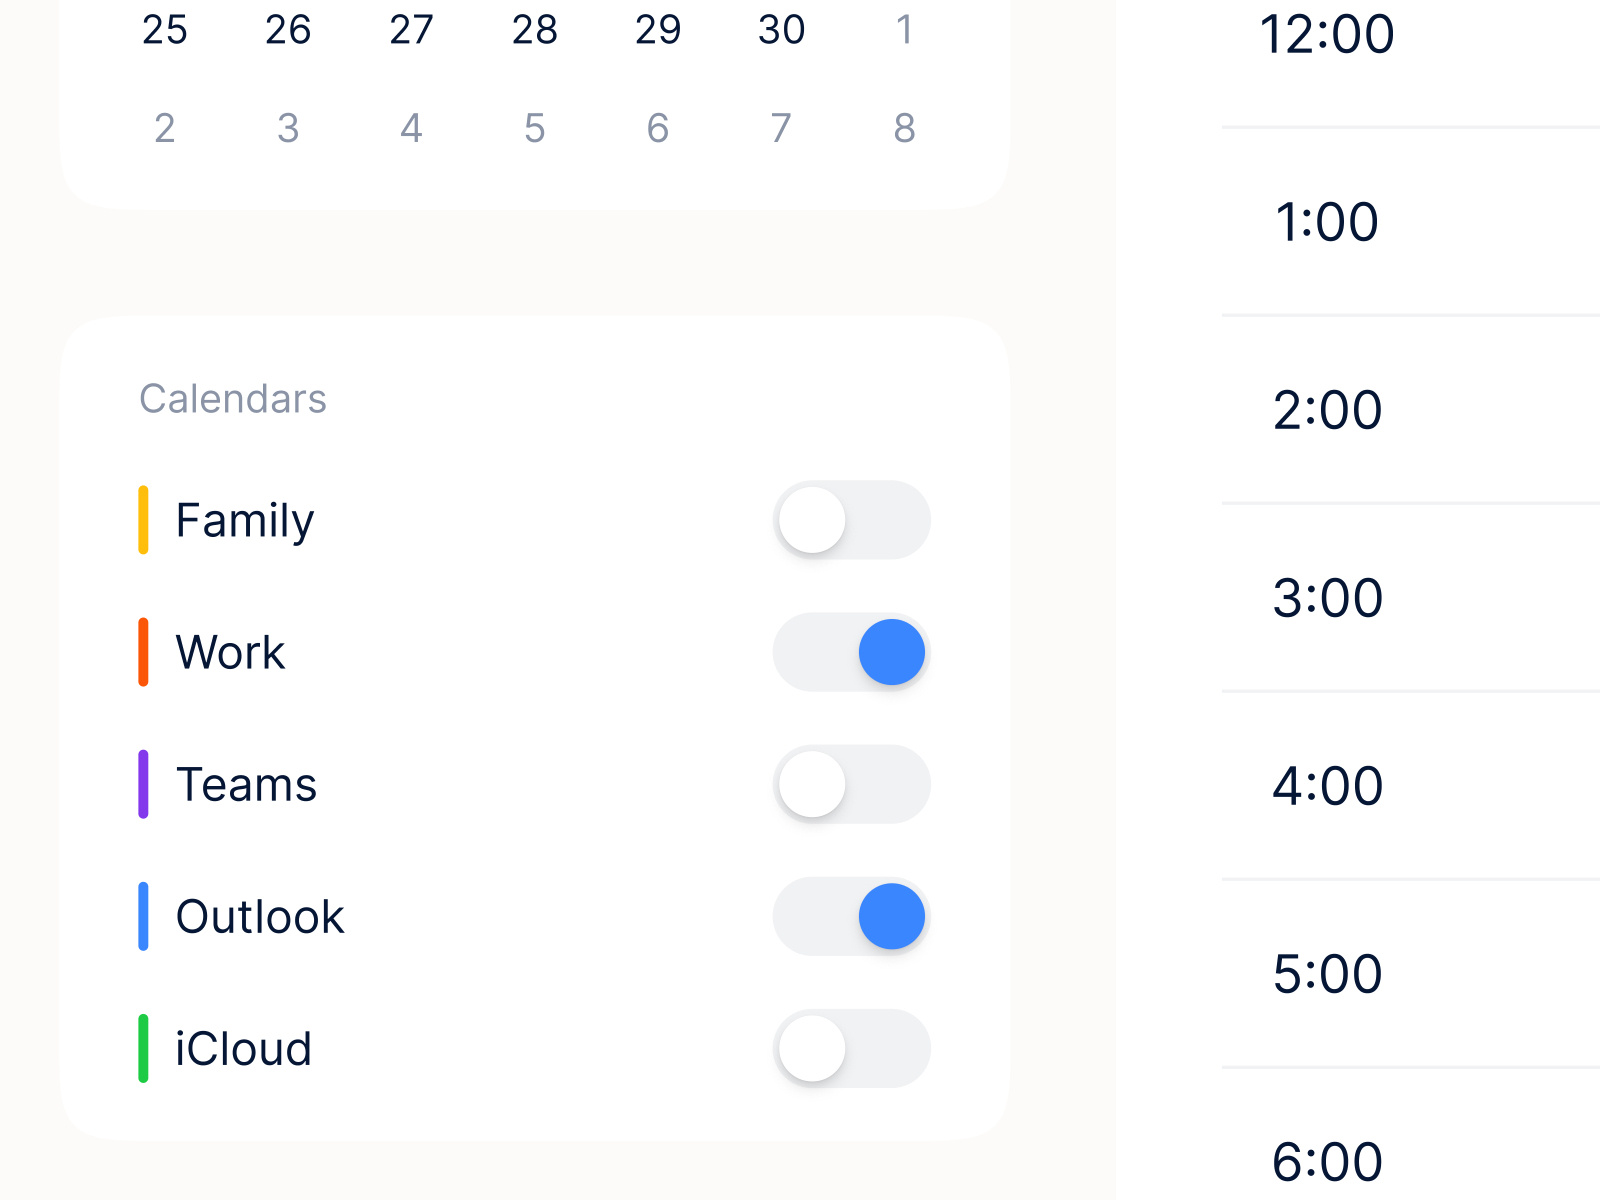Screen dimensions: 1600x1200
Task: Select date 25 in the mini calendar
Action: (x=165, y=30)
